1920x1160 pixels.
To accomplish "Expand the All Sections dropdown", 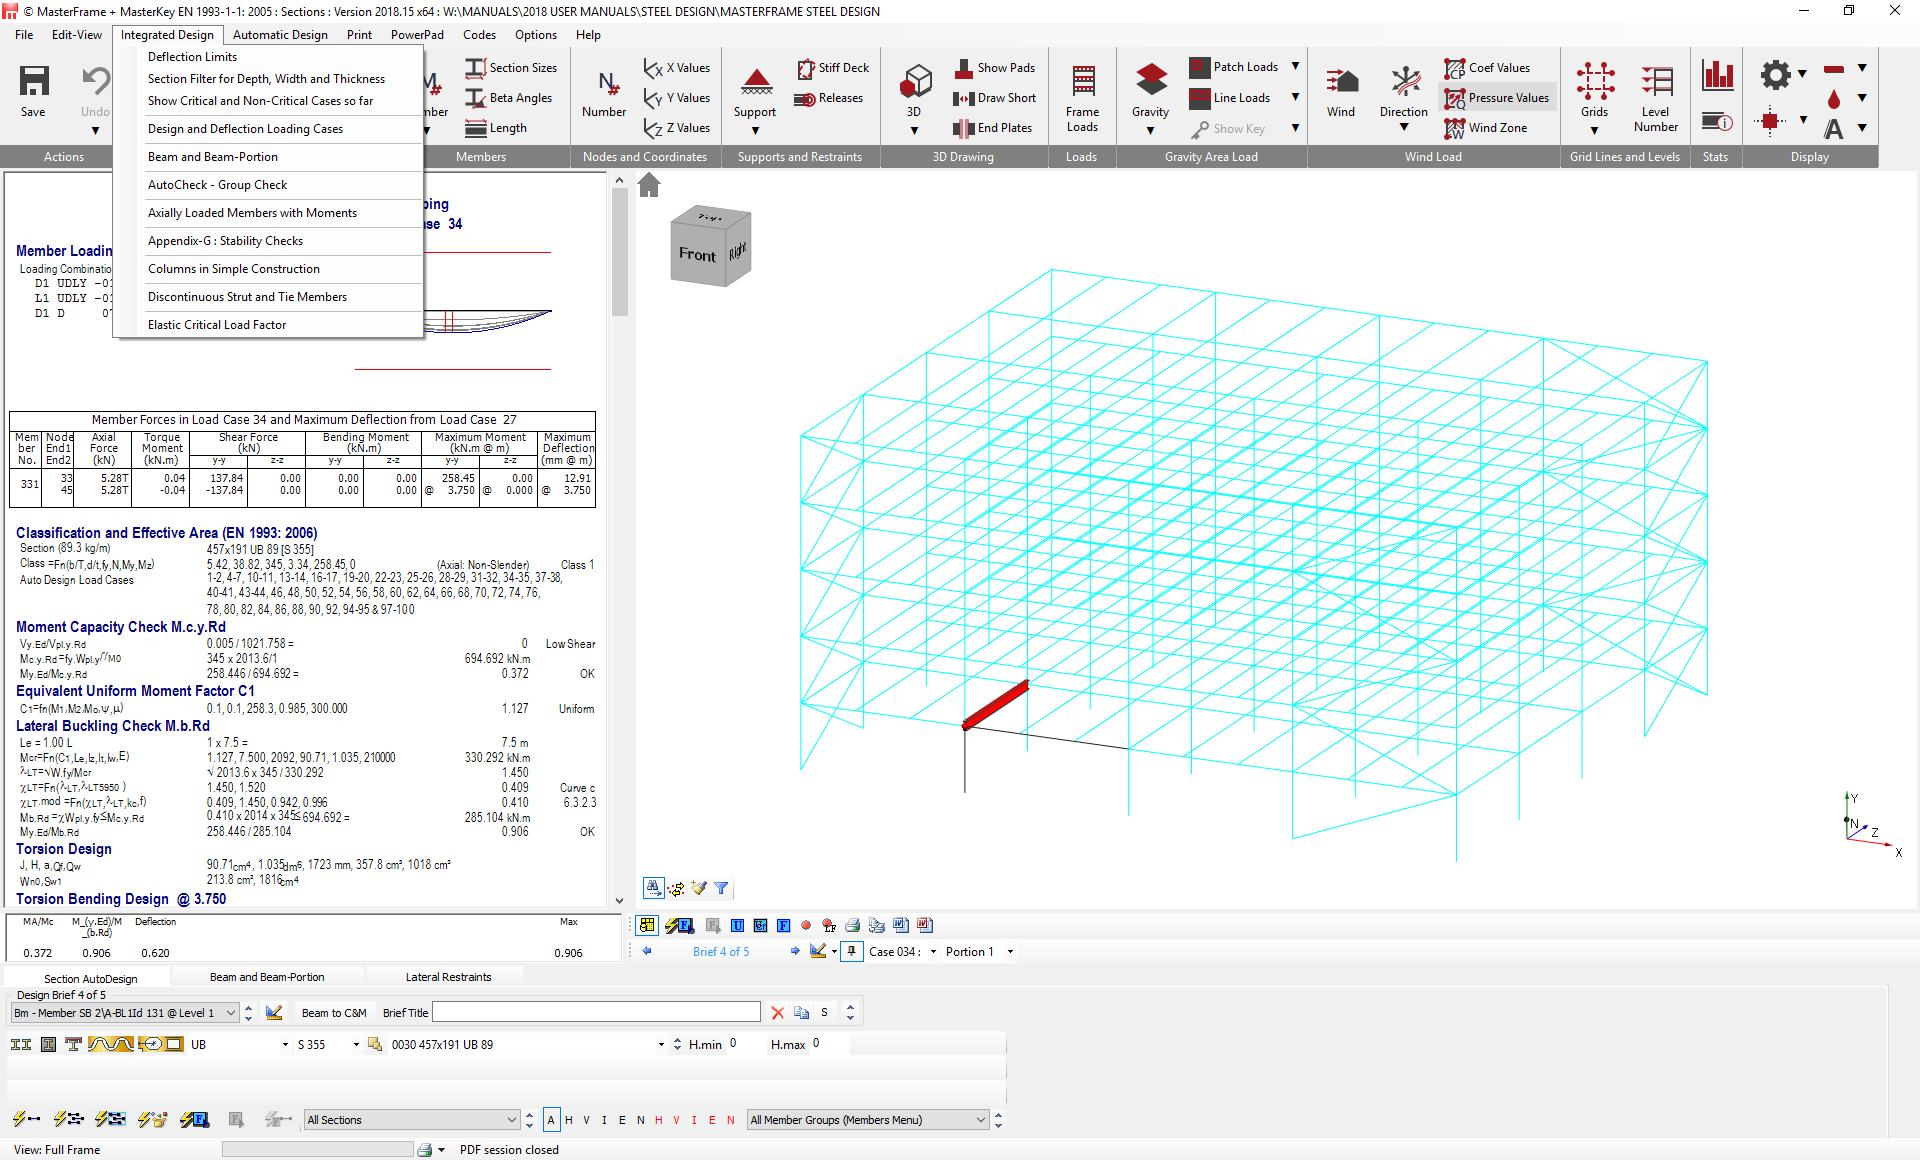I will click(x=512, y=1120).
